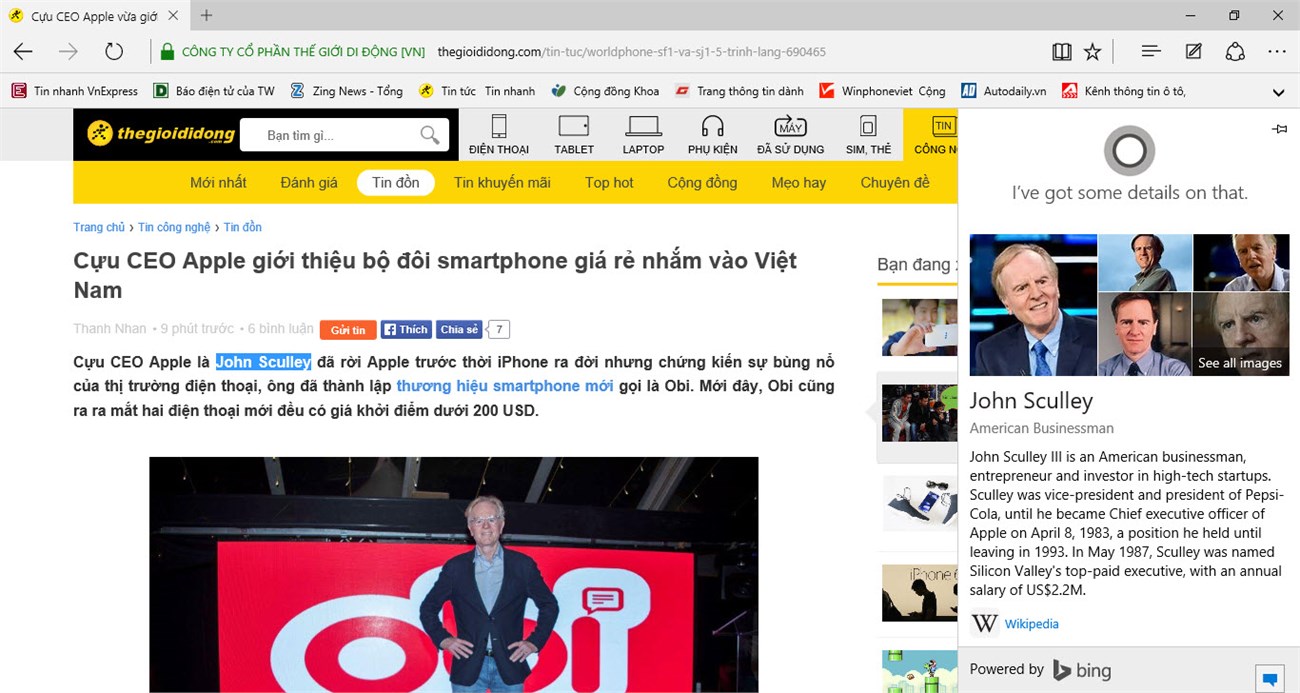Open Cộng đồng Khoa favorite bookmark
The width and height of the screenshot is (1300, 693).
(605, 91)
